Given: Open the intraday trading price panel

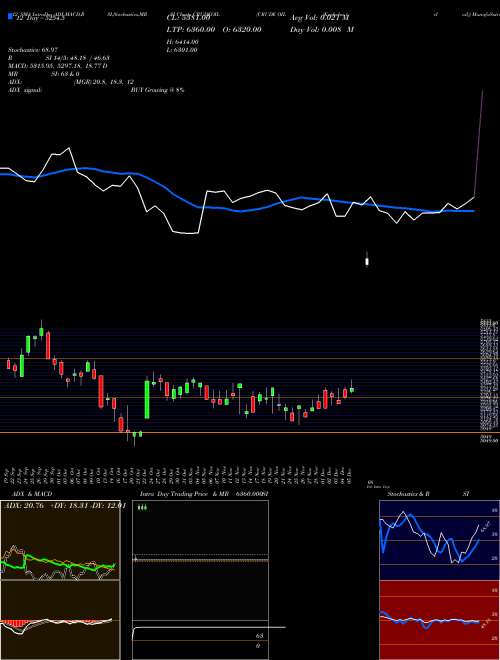Looking at the screenshot, I should click(200, 580).
